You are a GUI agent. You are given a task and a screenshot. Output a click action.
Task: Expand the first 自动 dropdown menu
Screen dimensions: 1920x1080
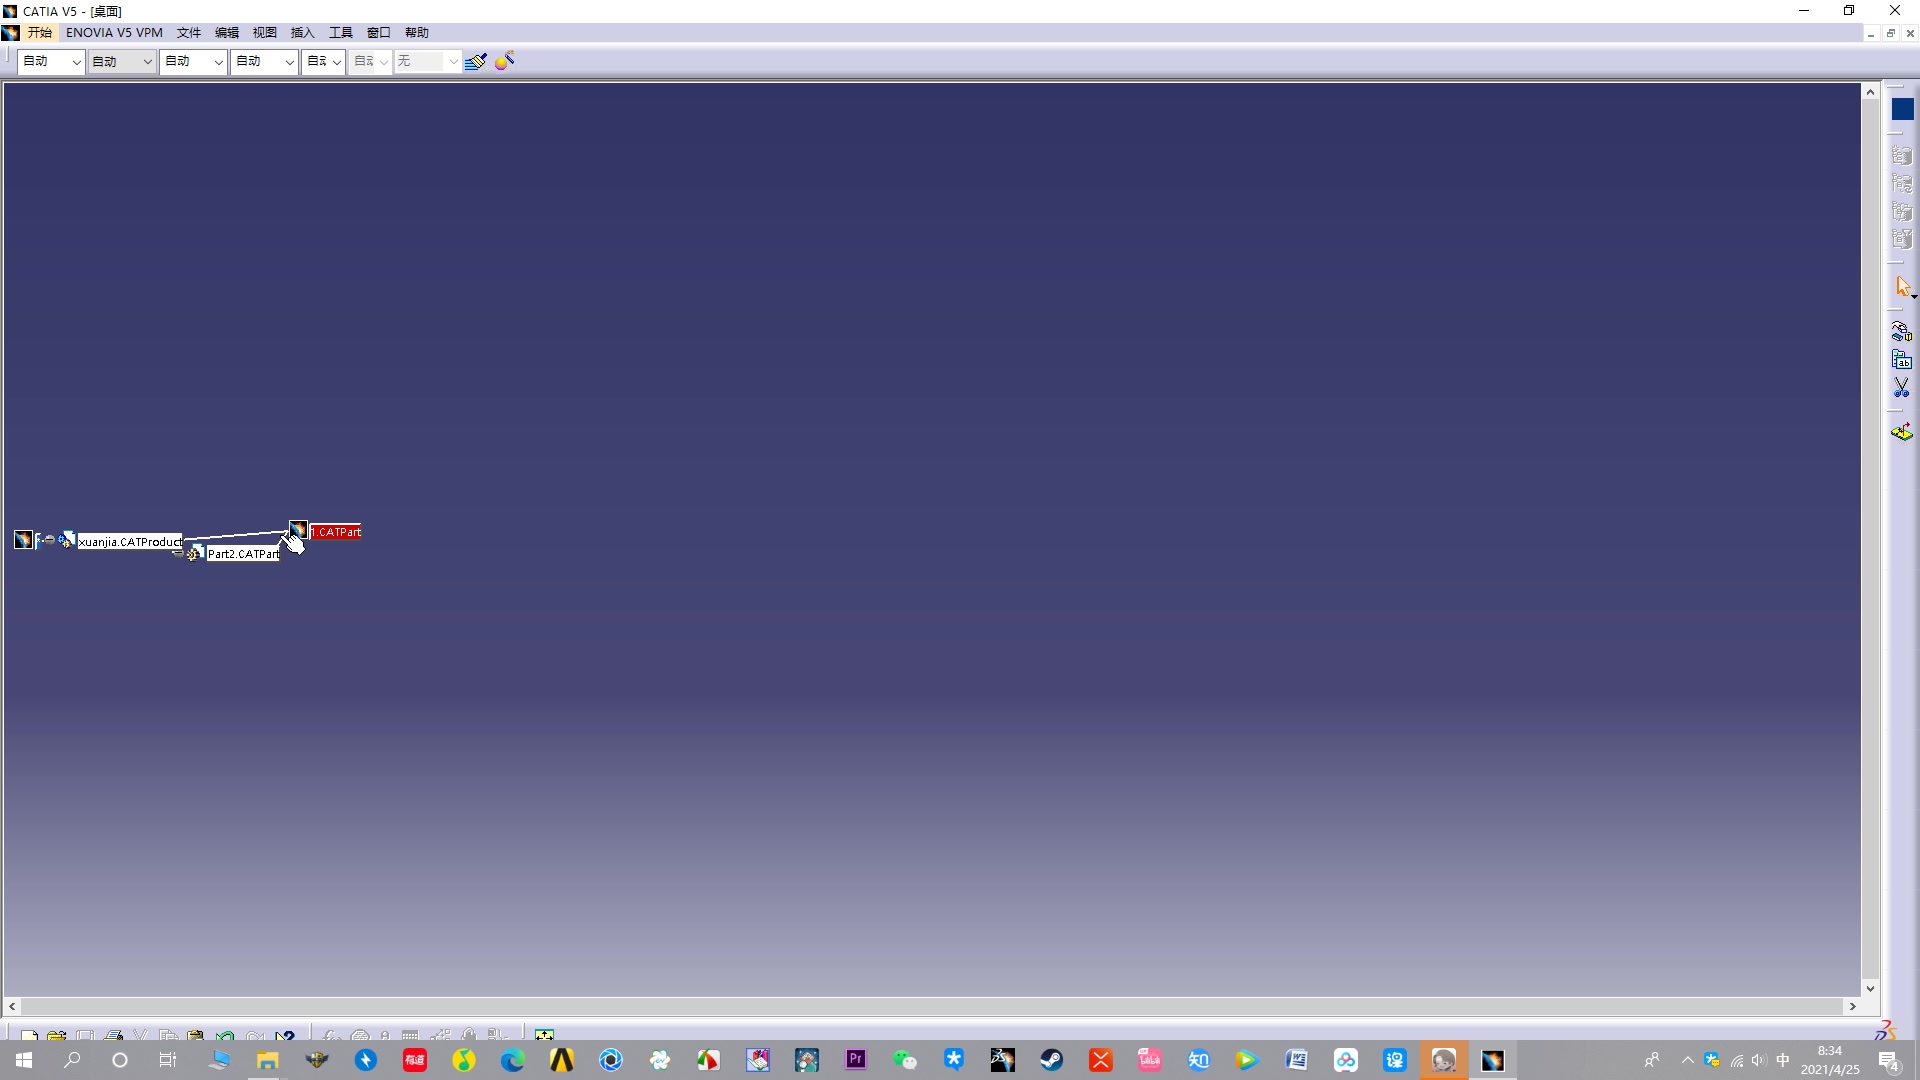tap(74, 61)
